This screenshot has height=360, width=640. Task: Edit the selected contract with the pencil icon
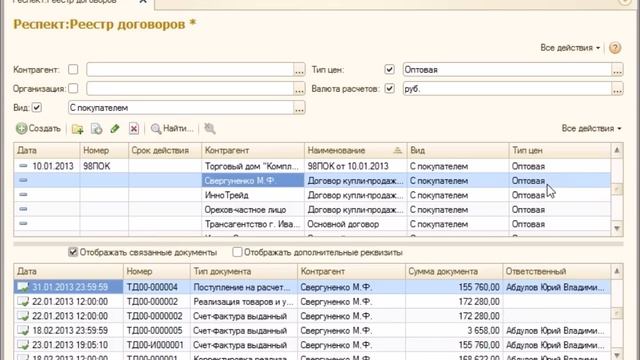[x=115, y=129]
